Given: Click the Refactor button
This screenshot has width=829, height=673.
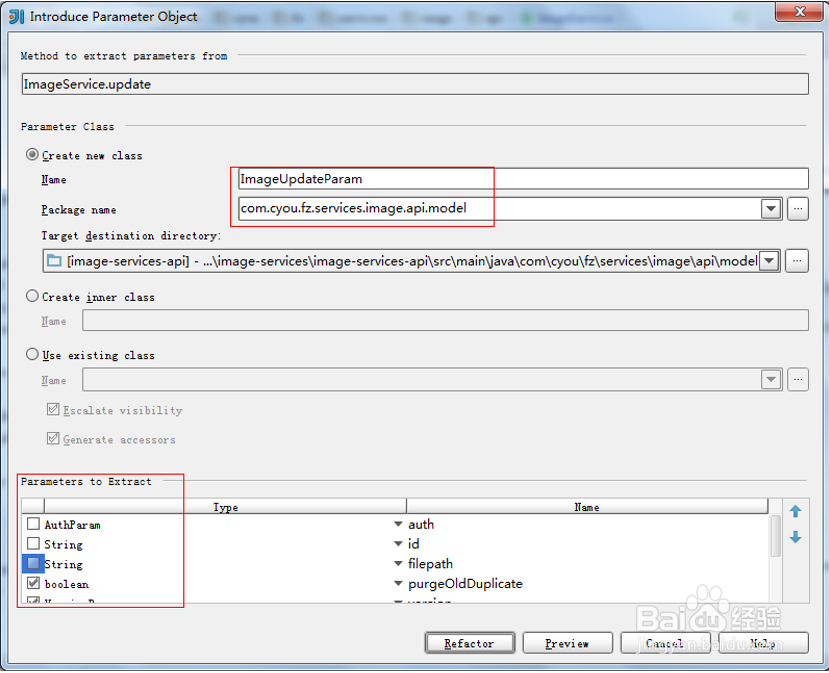Looking at the screenshot, I should (469, 643).
